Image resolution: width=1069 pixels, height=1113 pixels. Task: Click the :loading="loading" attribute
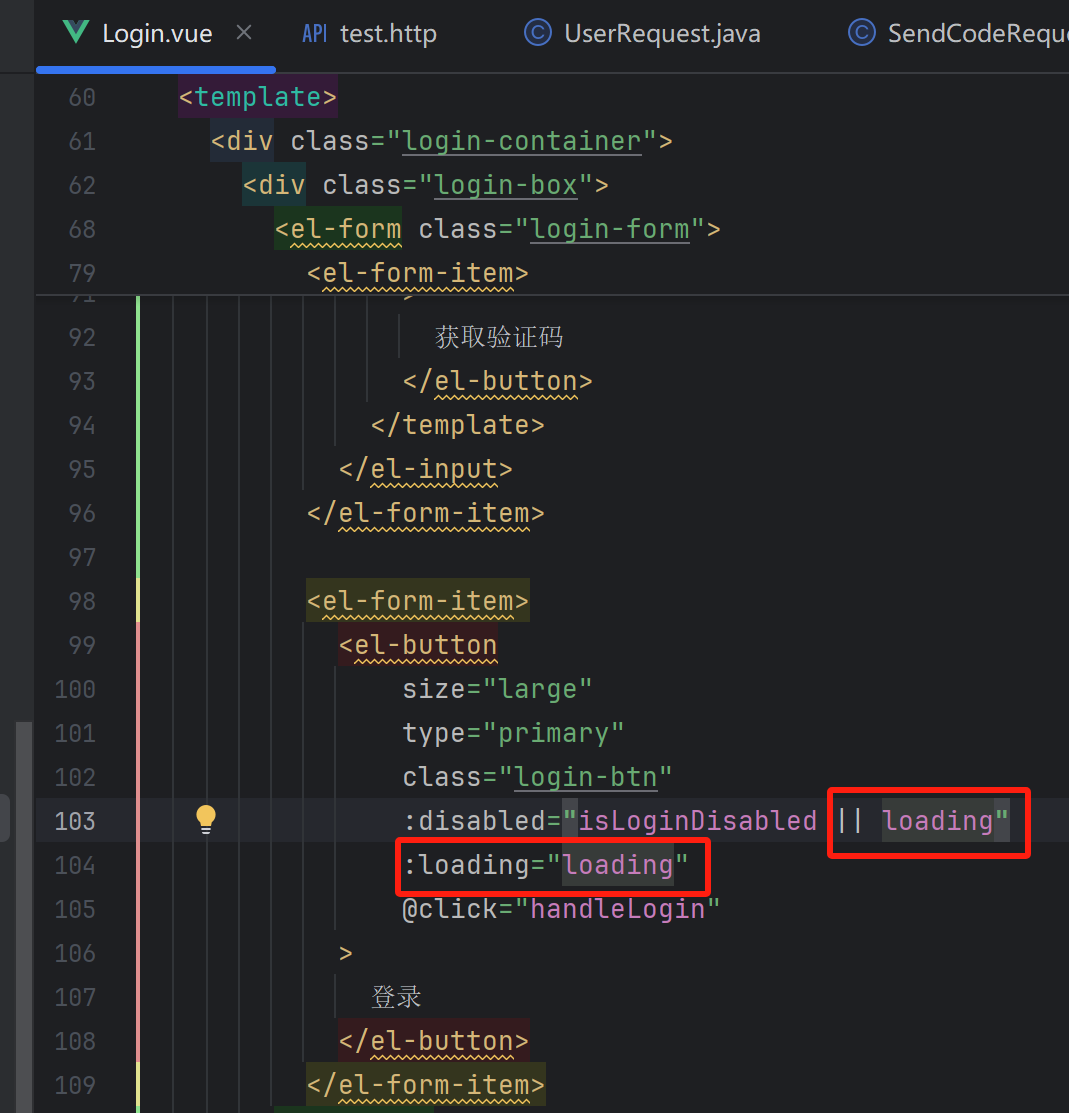545,865
